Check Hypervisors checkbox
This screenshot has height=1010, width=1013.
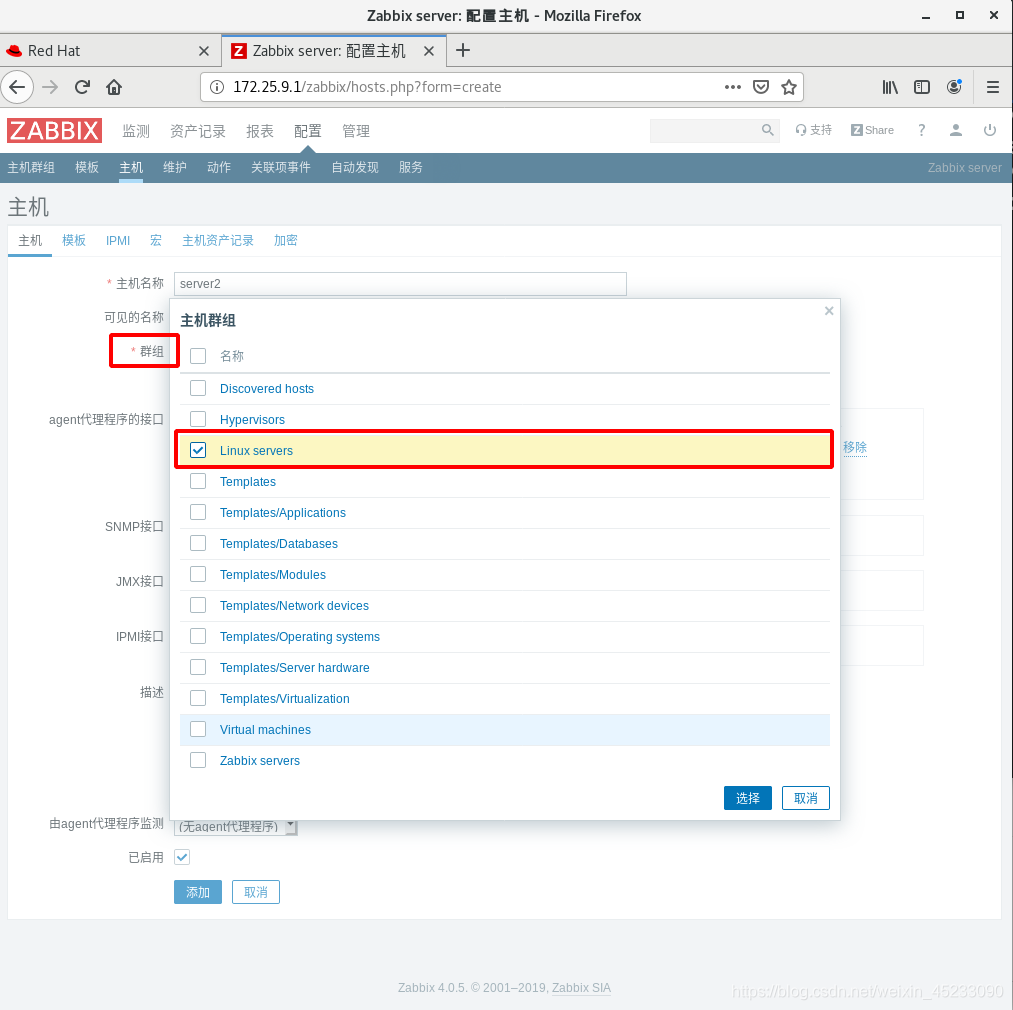(198, 419)
